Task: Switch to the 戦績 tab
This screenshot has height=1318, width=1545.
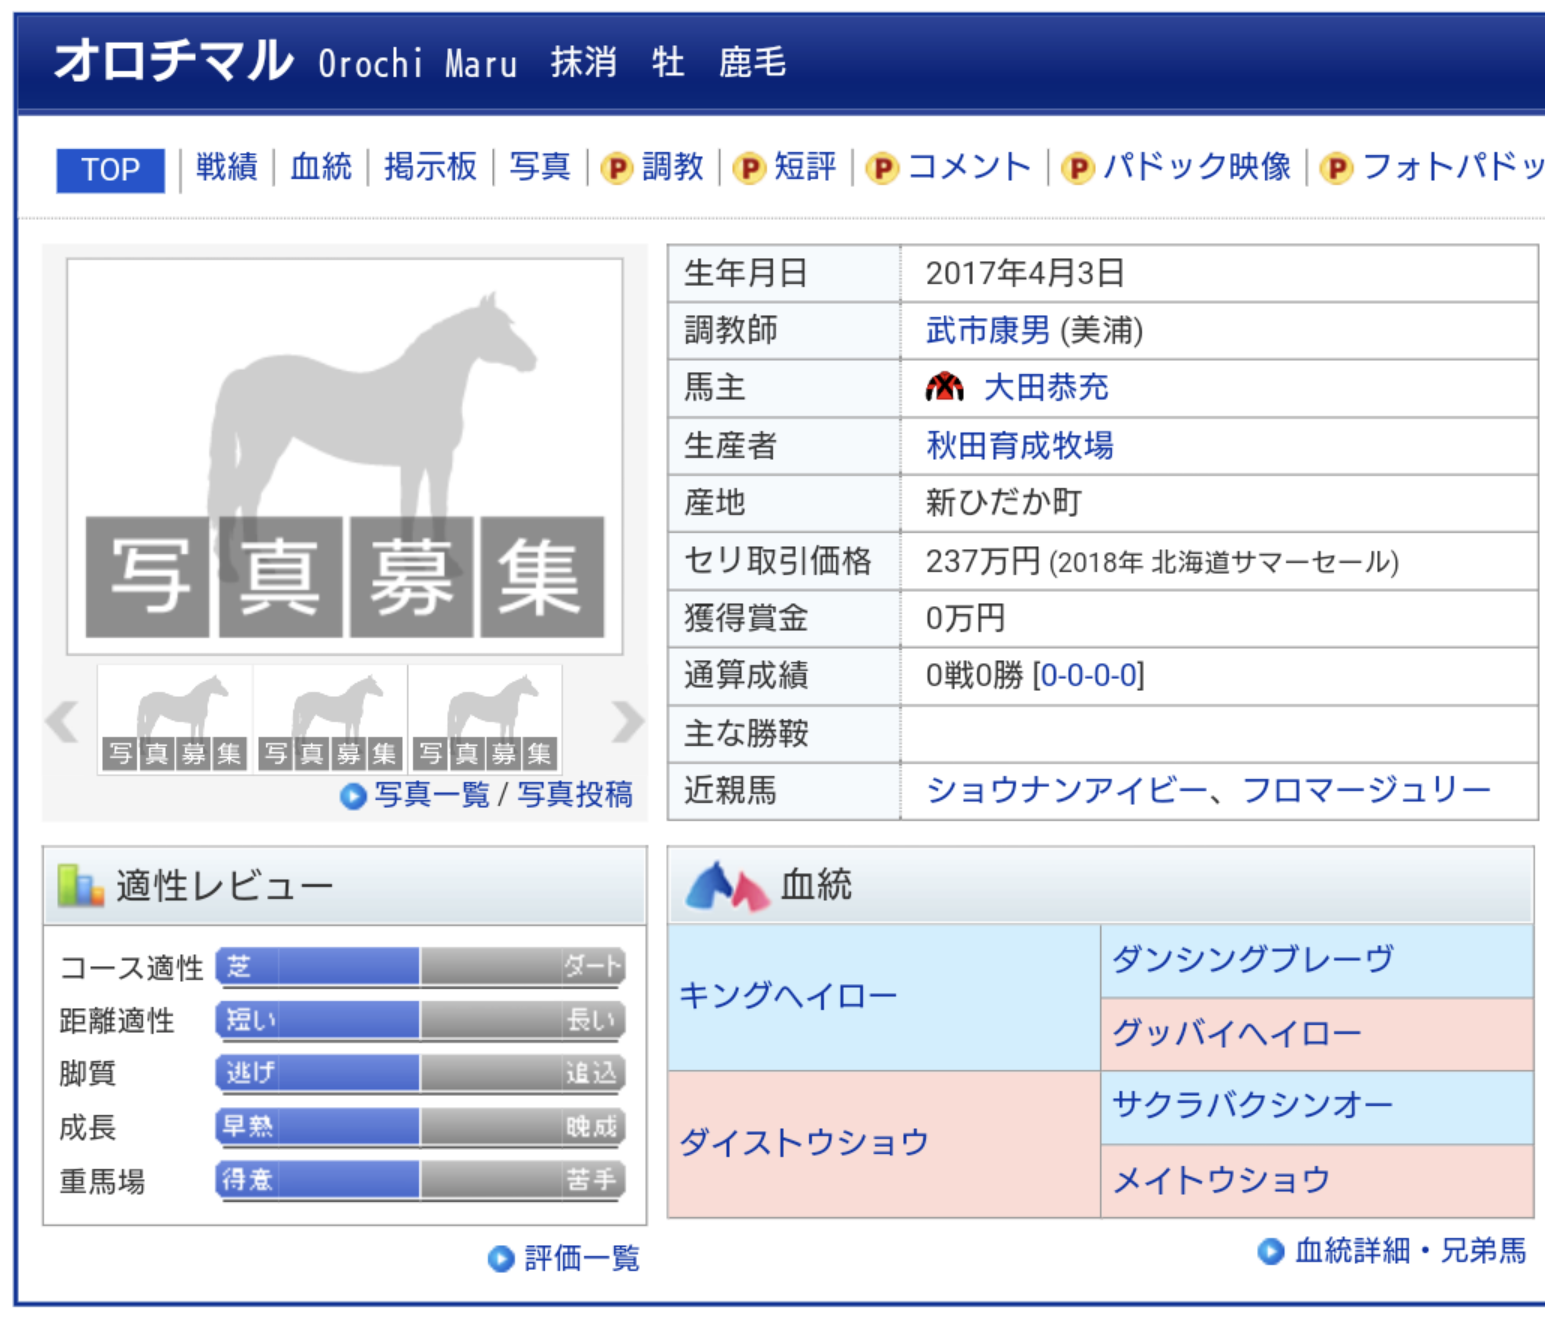Action: [226, 167]
